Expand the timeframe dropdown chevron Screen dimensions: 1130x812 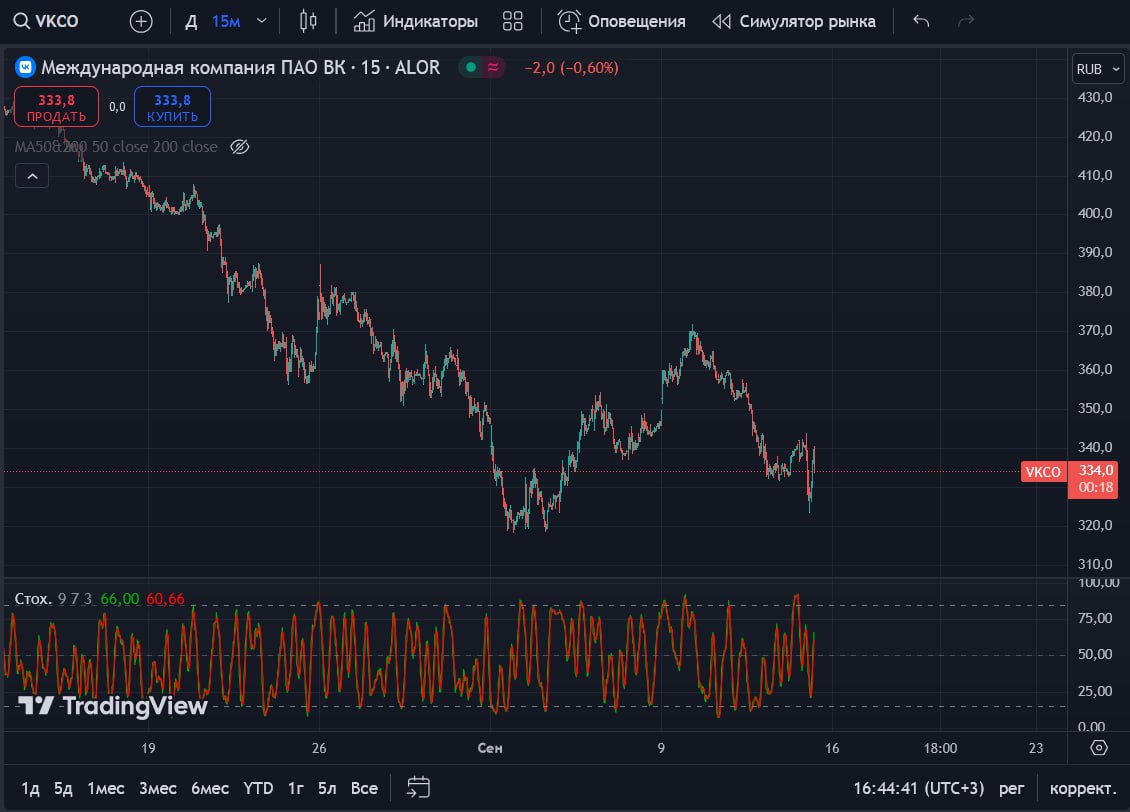coord(262,21)
